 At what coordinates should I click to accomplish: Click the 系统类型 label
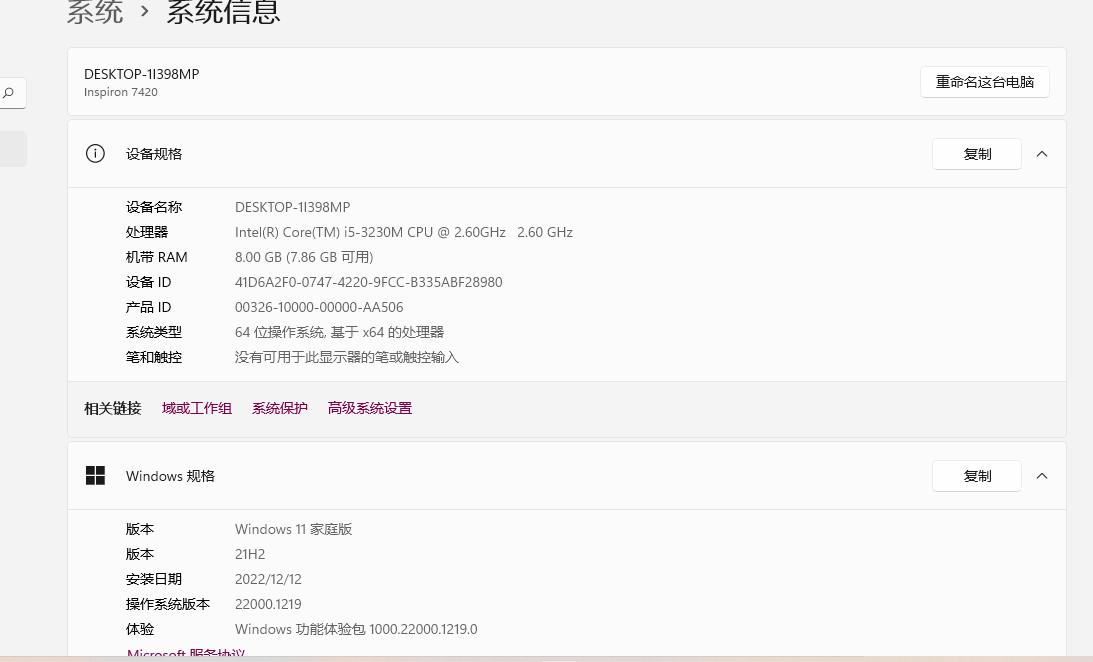[x=153, y=332]
